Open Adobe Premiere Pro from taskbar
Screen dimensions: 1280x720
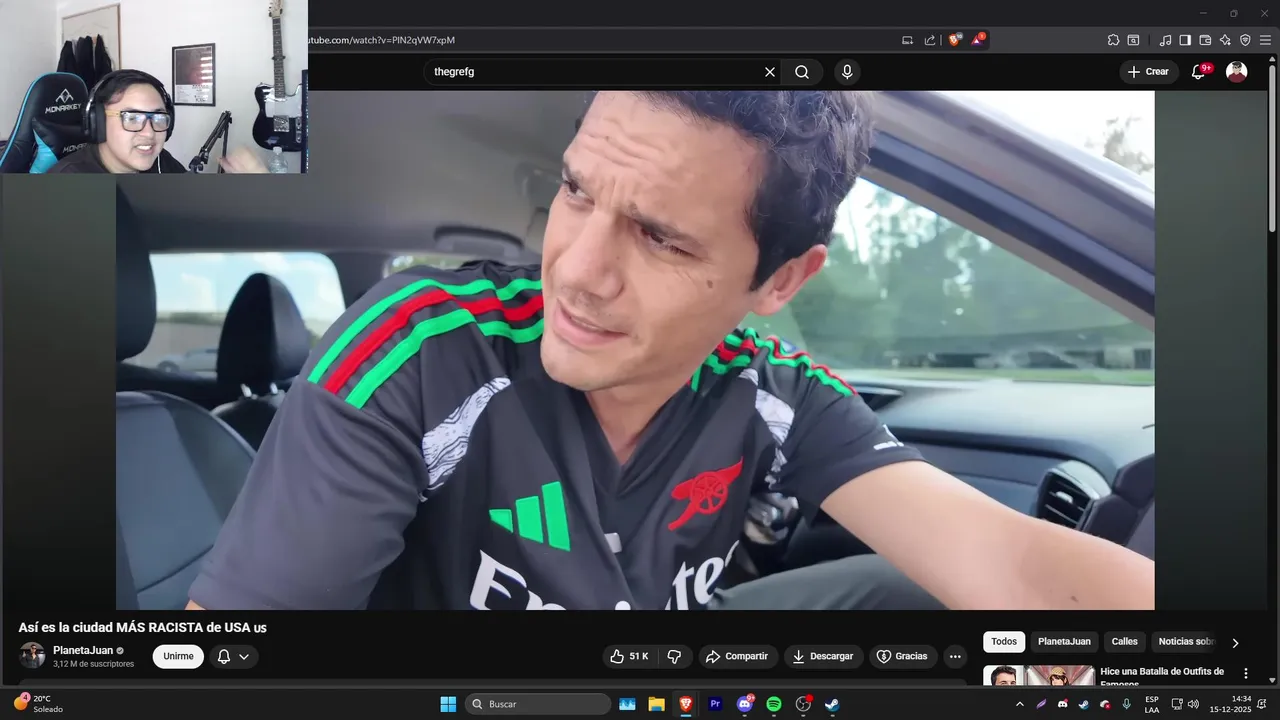pyautogui.click(x=715, y=704)
